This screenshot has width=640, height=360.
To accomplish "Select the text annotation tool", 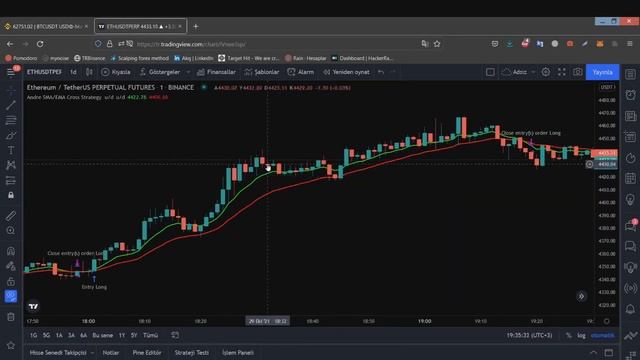I will [11, 150].
